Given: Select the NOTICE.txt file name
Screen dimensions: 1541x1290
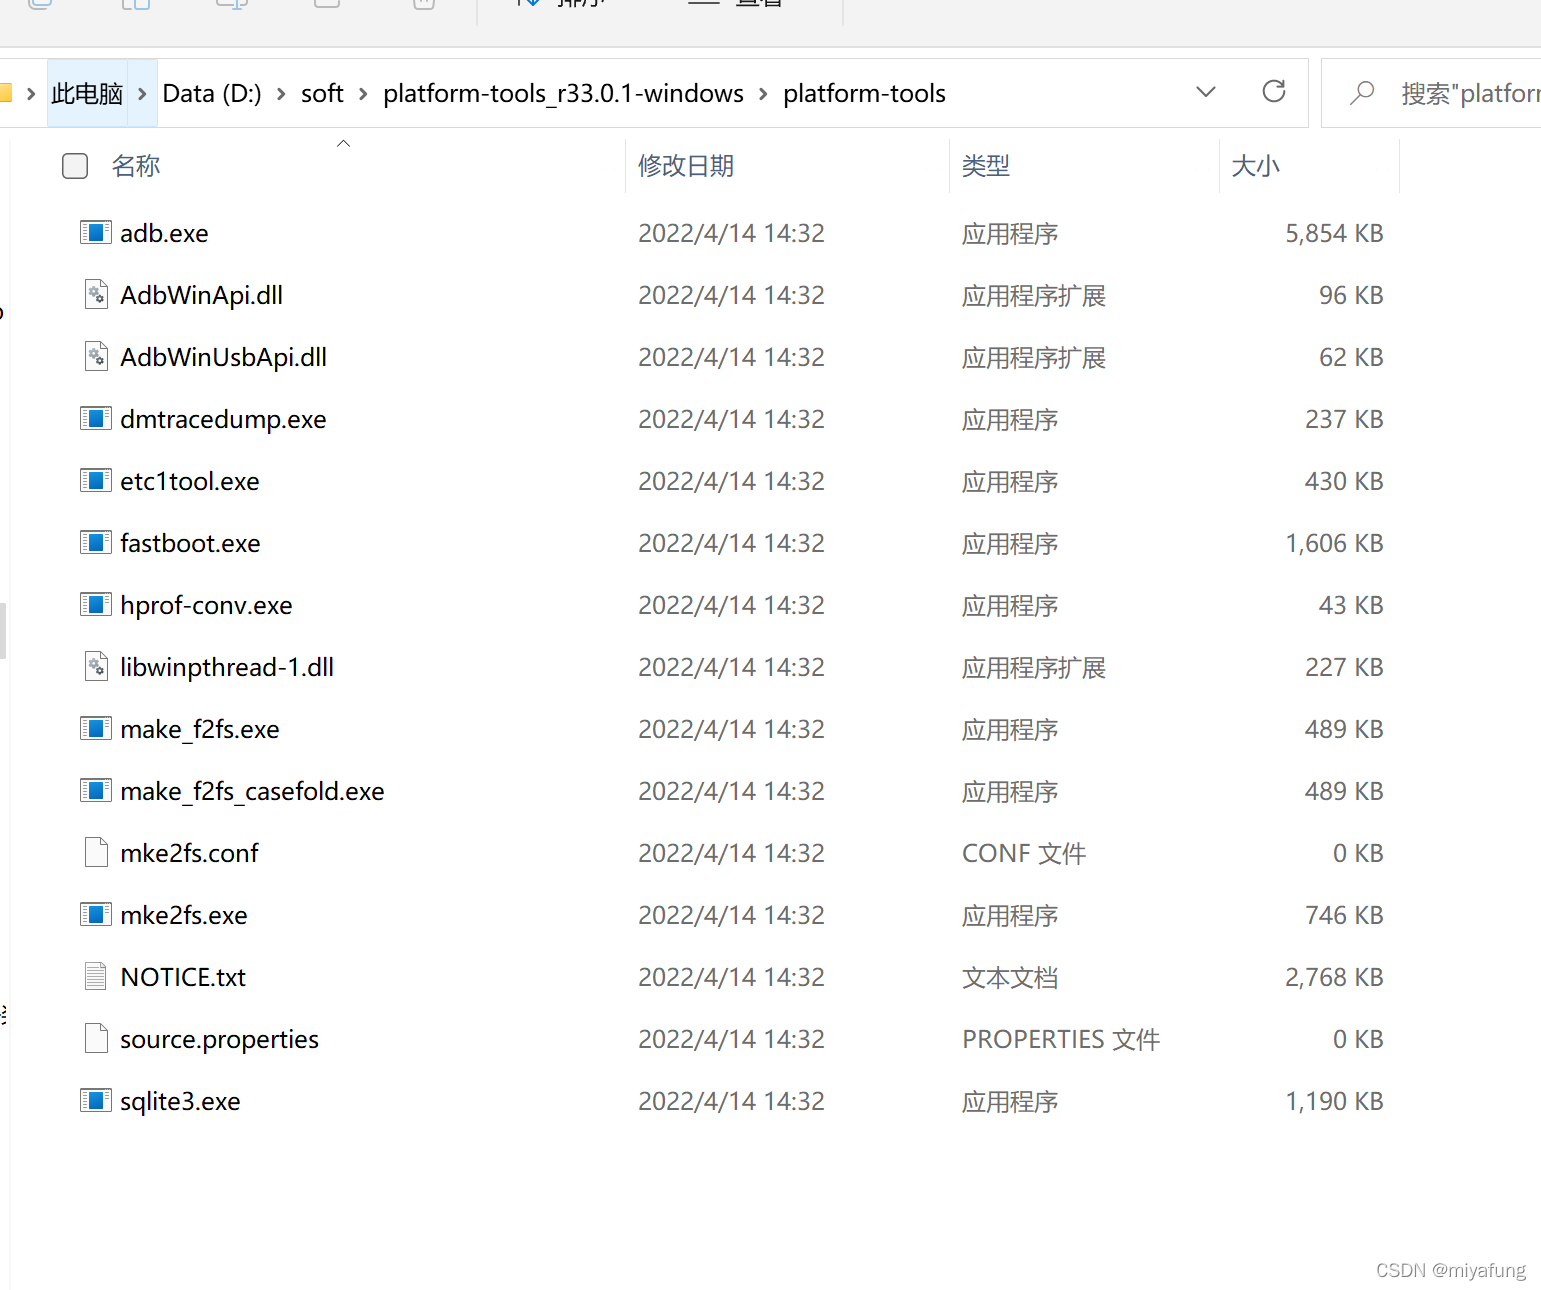Looking at the screenshot, I should [x=183, y=978].
